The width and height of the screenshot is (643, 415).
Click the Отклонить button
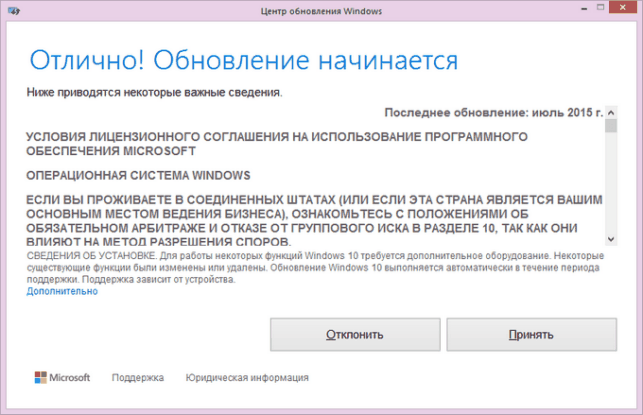point(355,335)
